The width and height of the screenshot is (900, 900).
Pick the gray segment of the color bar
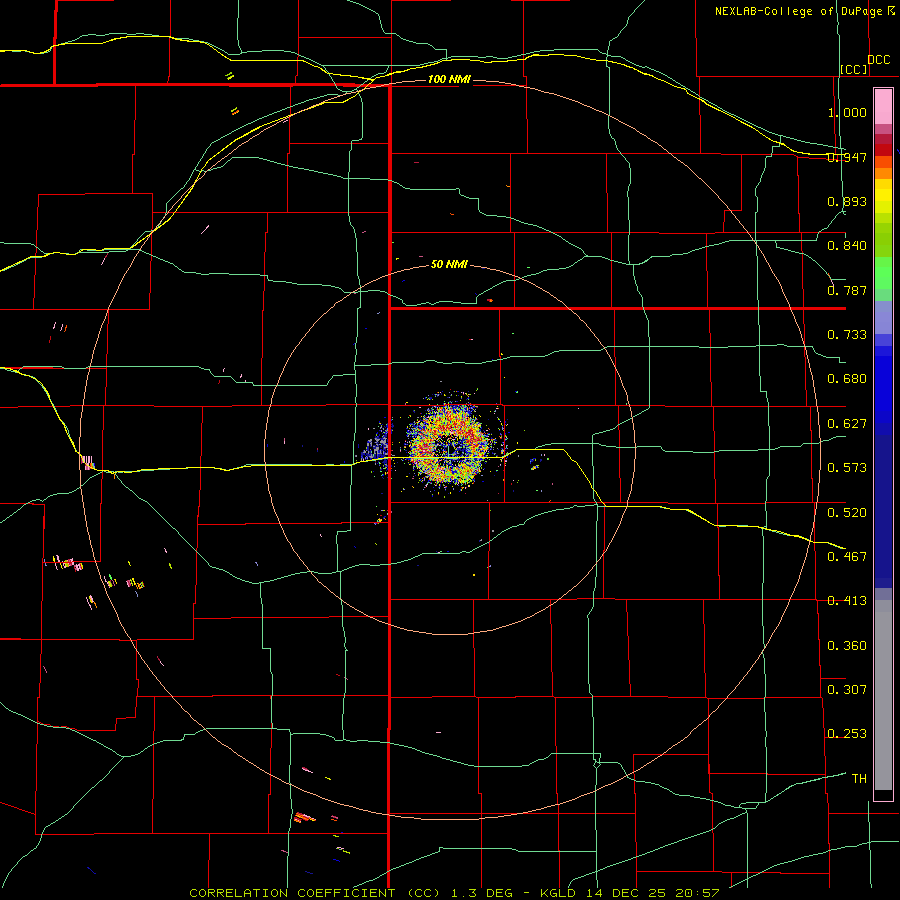coord(883,695)
